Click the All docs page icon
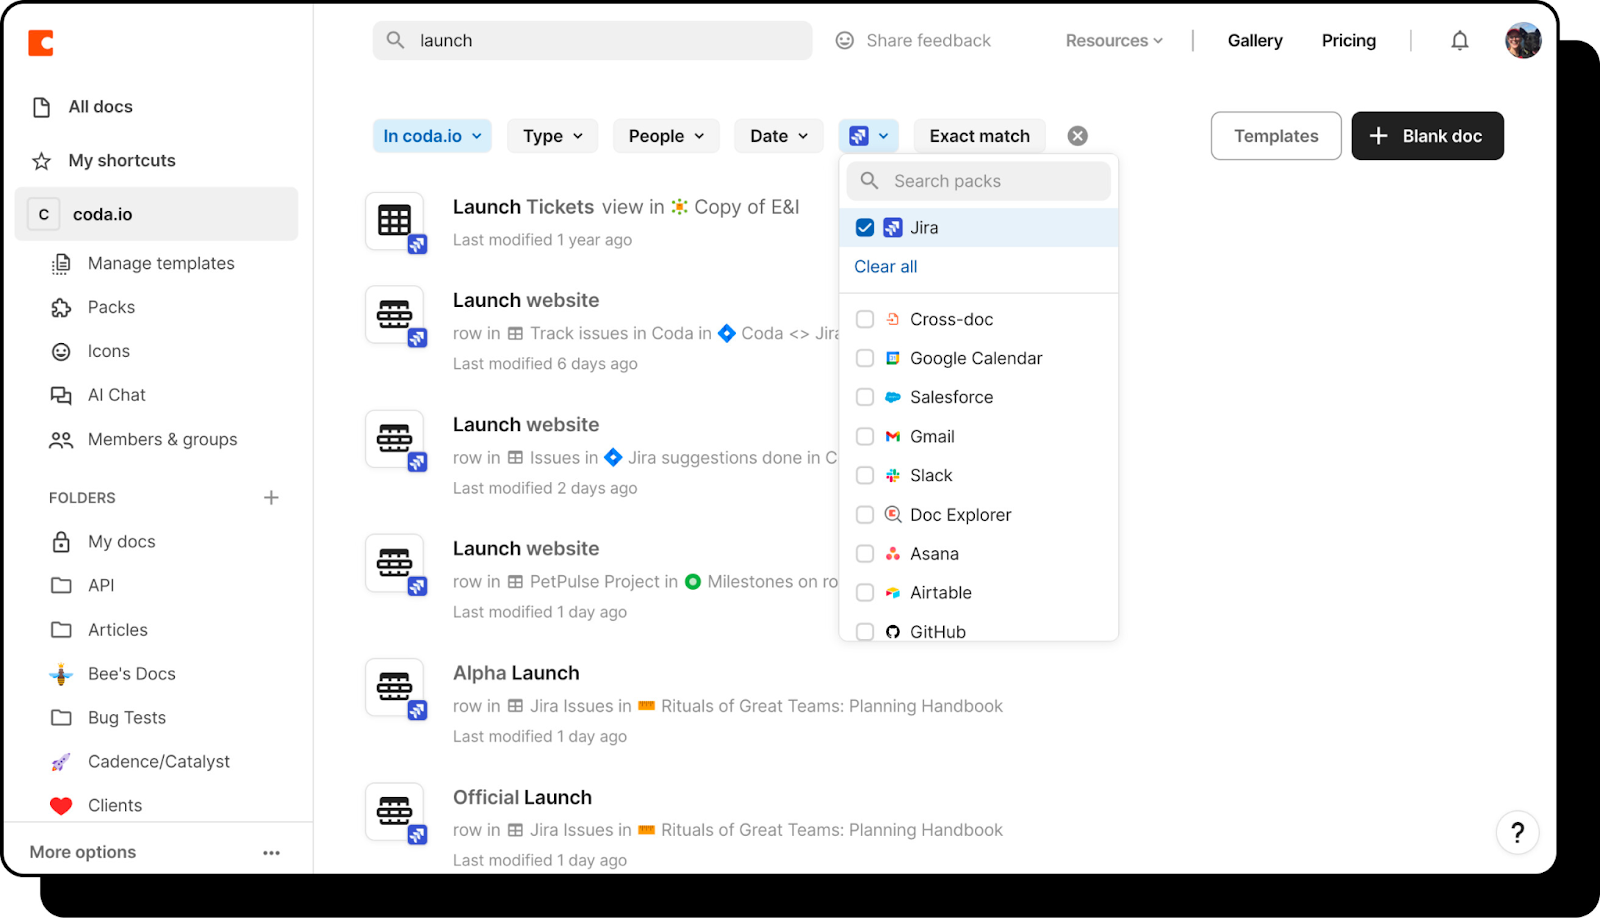1600x918 pixels. click(42, 107)
